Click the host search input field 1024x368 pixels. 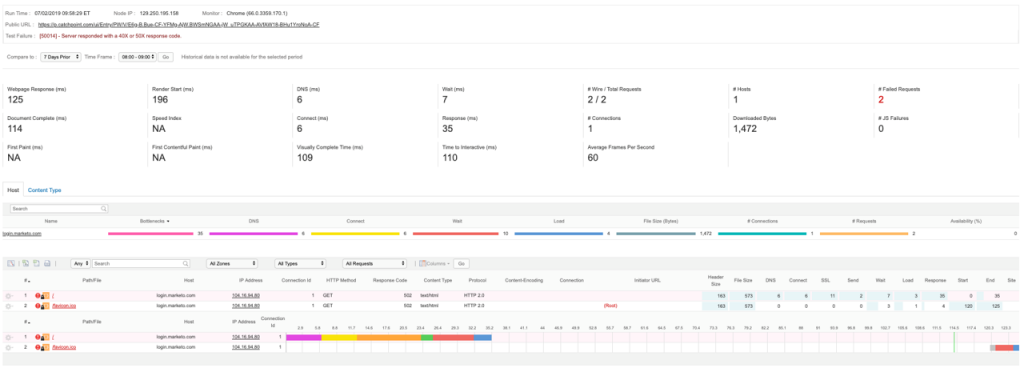coord(59,209)
